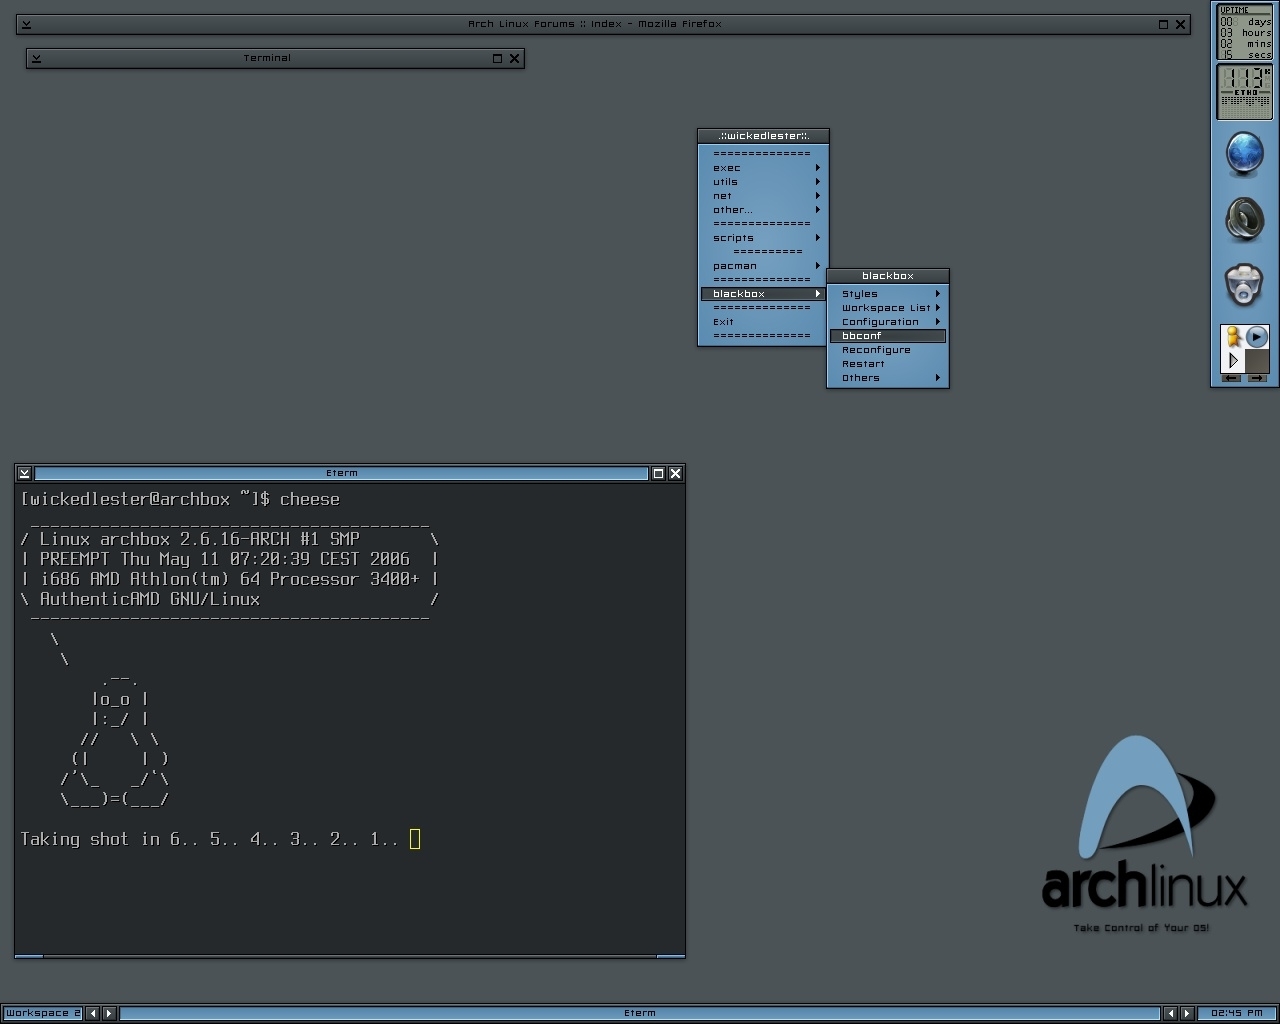Iconify the shaded Terminal window
This screenshot has width=1280, height=1024.
pos(36,58)
